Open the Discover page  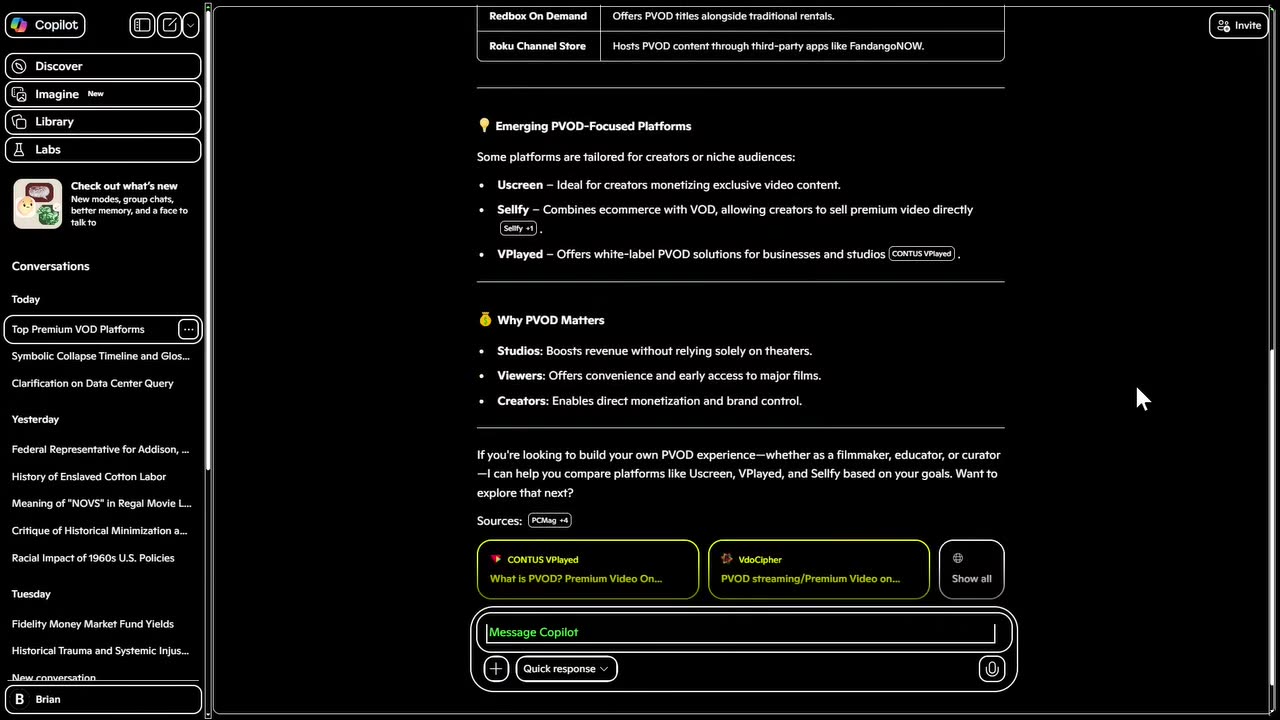coord(103,66)
